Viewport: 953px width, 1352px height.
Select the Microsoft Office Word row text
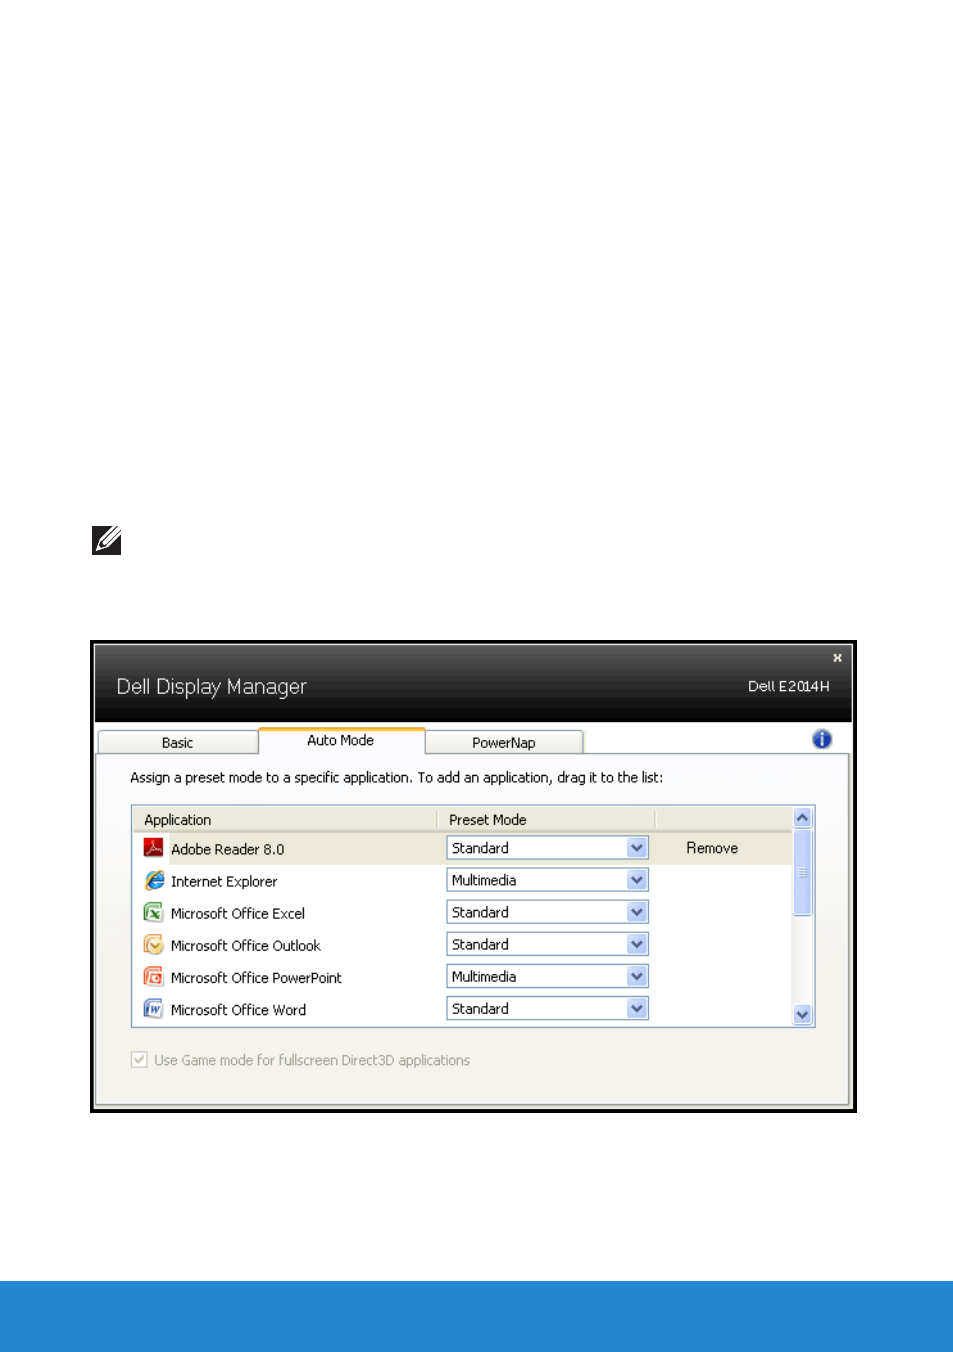pos(238,1009)
